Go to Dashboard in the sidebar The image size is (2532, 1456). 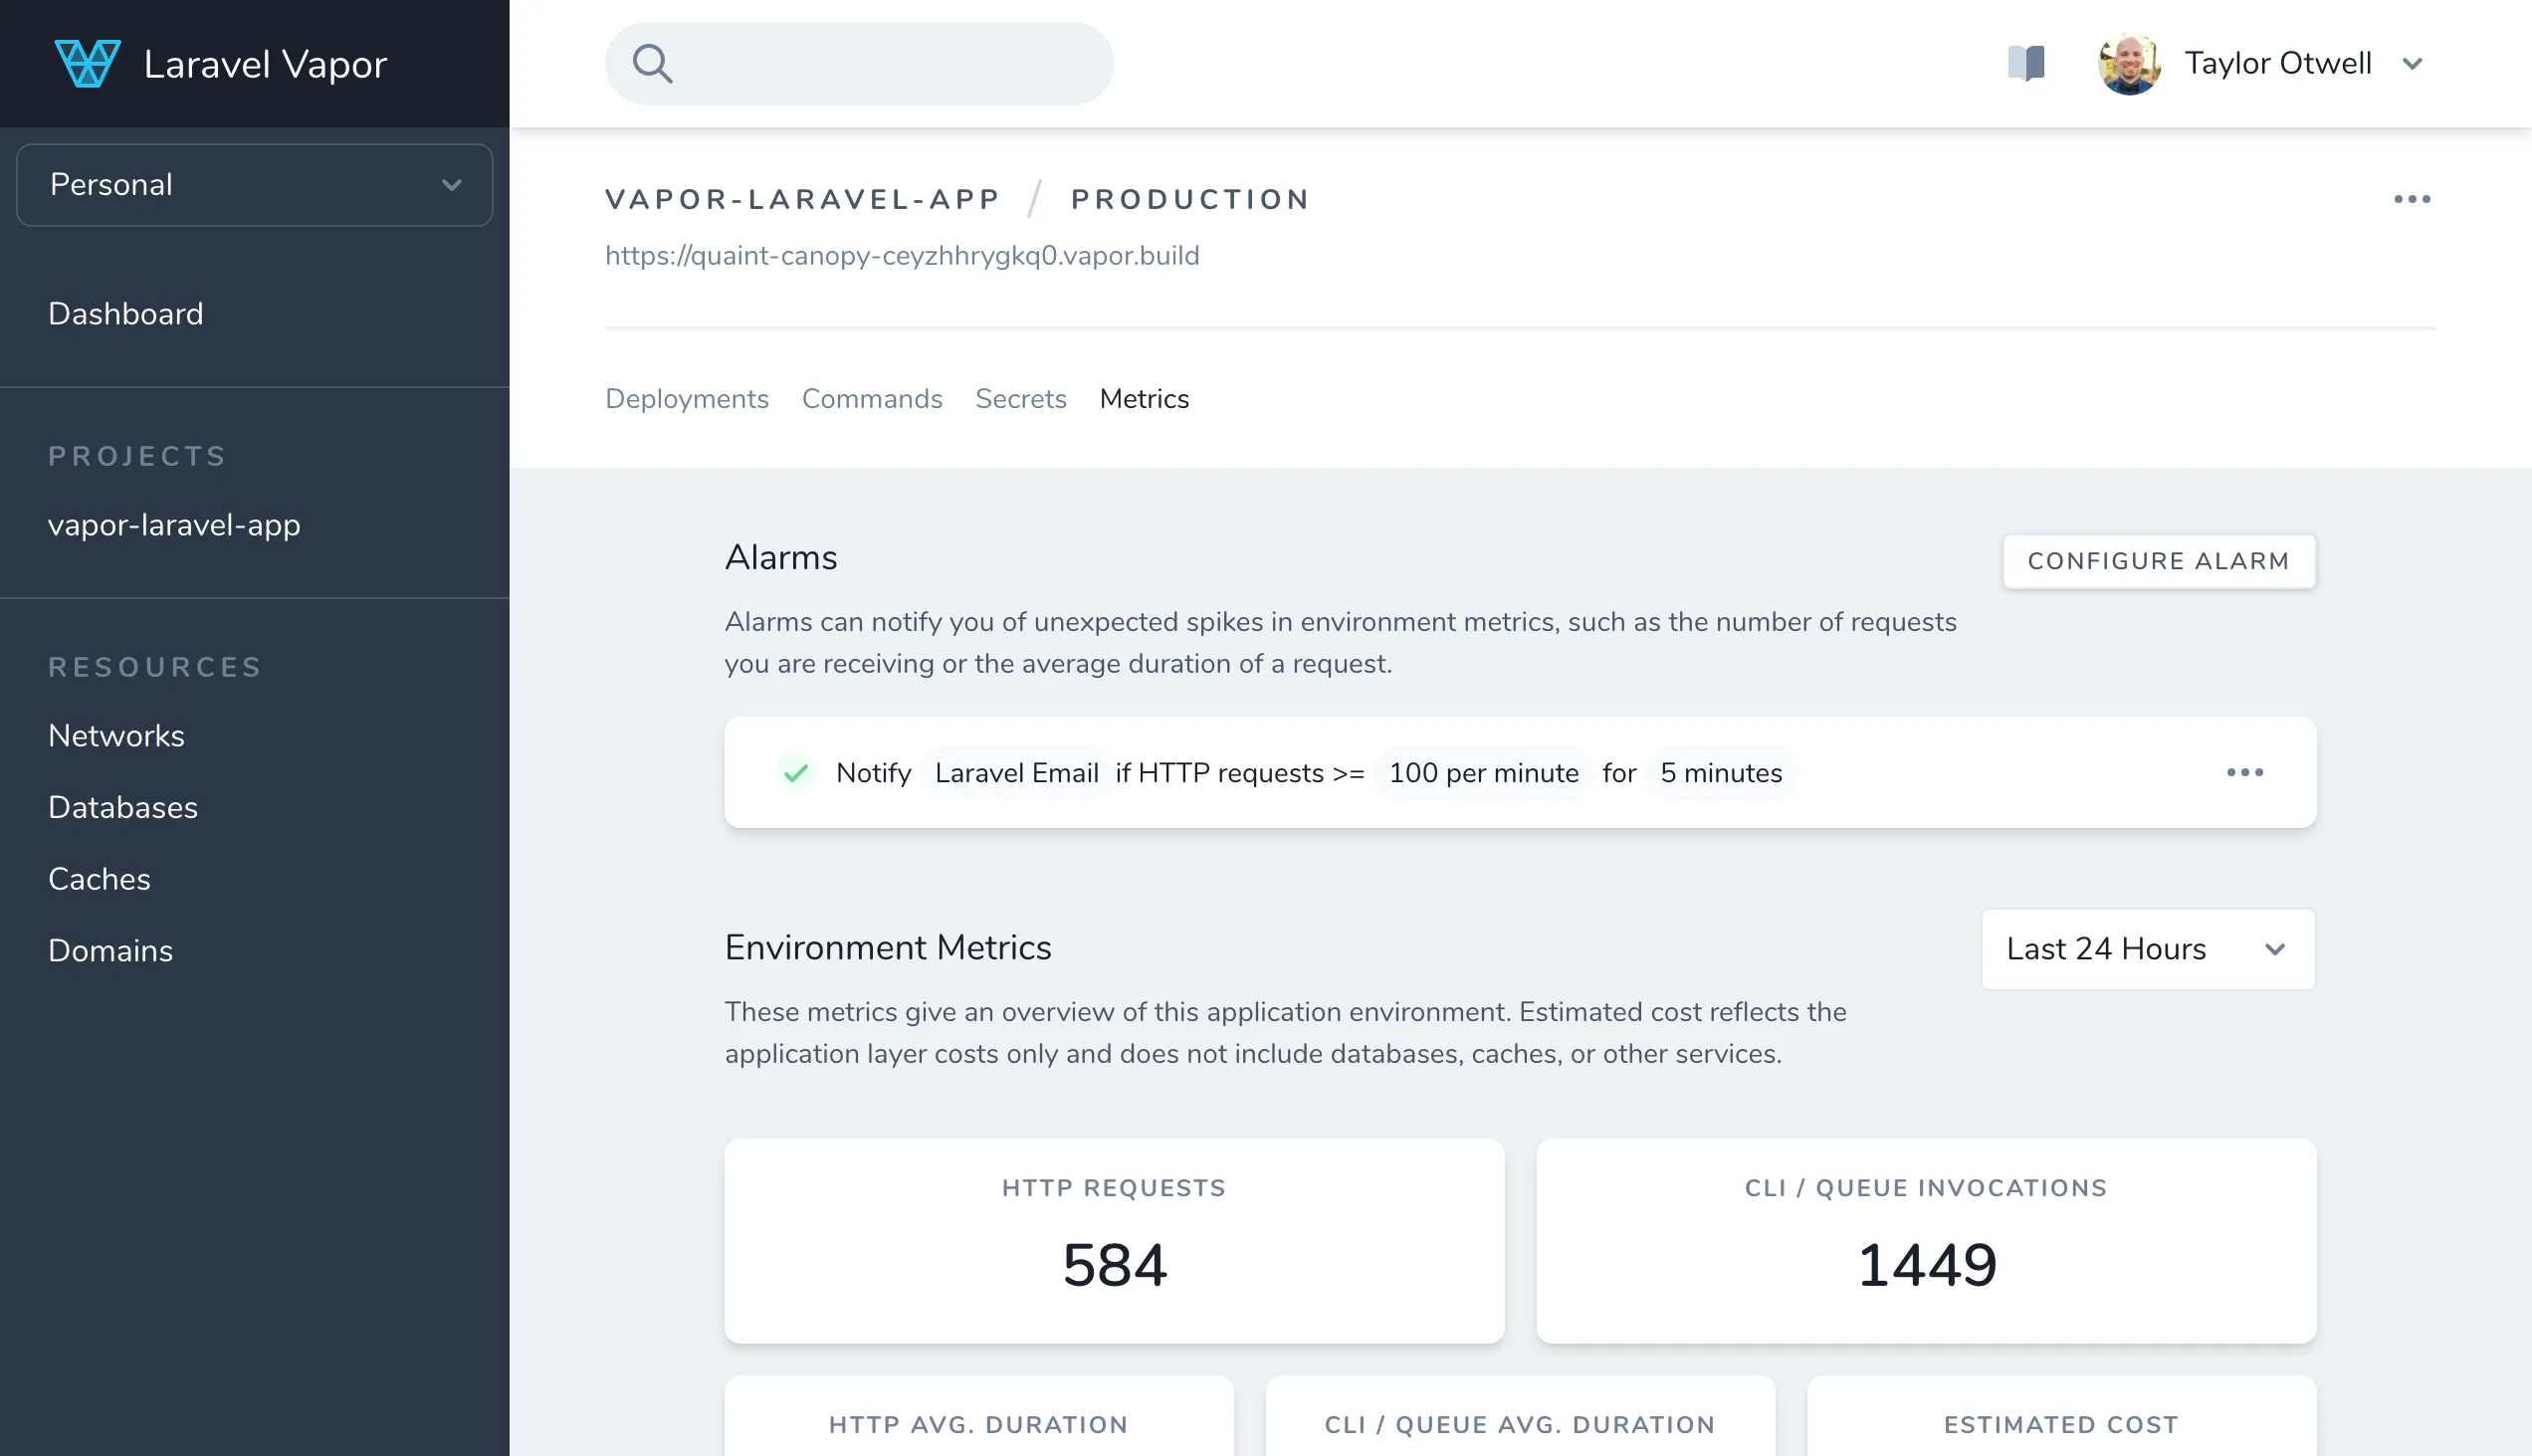(x=126, y=314)
